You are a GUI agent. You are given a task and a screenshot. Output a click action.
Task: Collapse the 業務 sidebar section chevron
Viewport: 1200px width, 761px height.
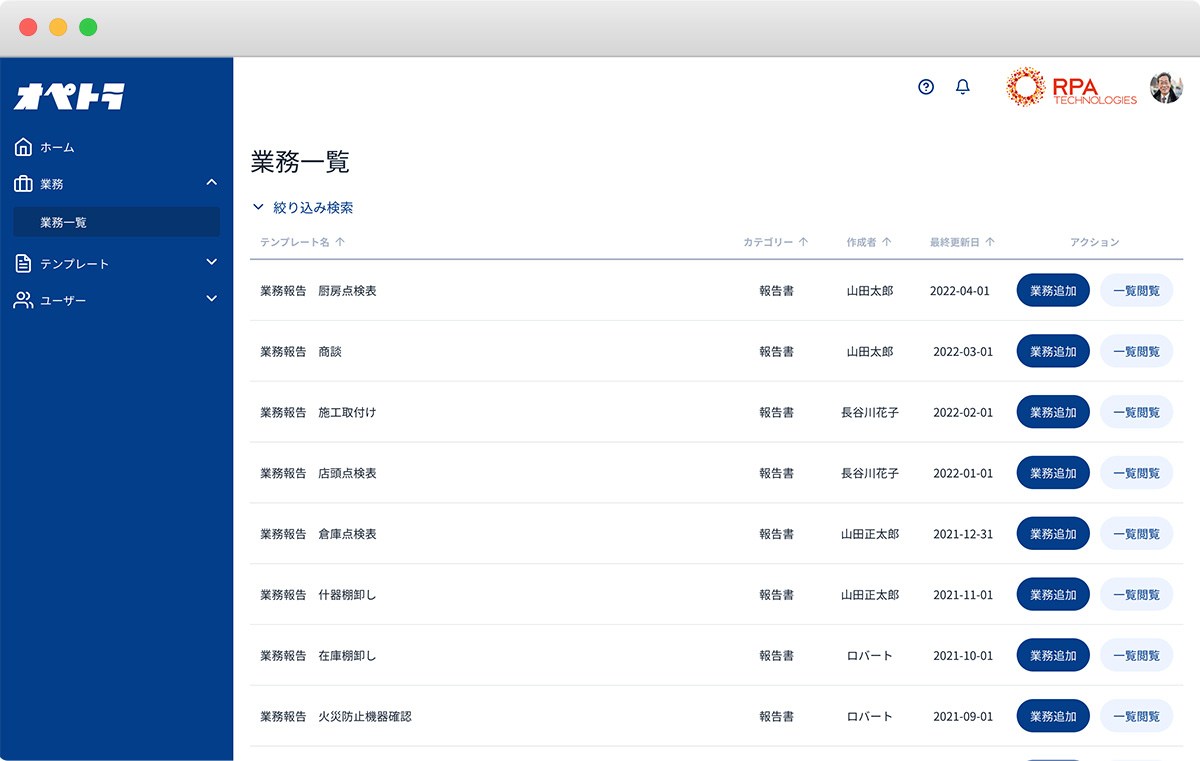(x=211, y=182)
